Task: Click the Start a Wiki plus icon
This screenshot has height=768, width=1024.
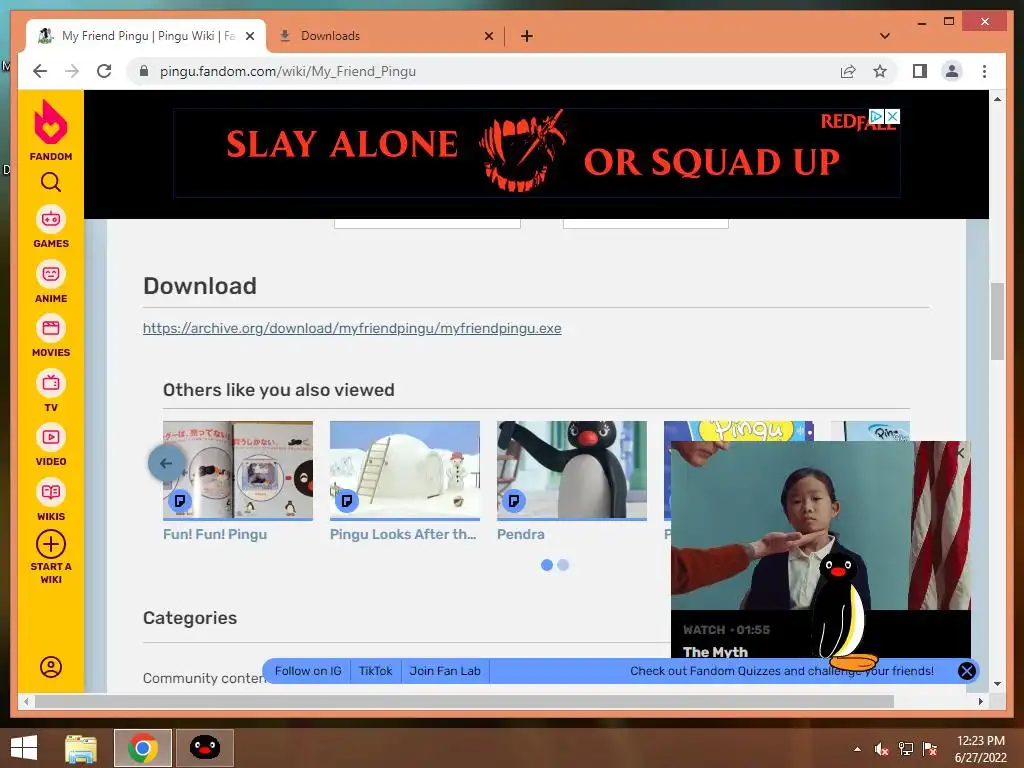Action: [x=50, y=544]
